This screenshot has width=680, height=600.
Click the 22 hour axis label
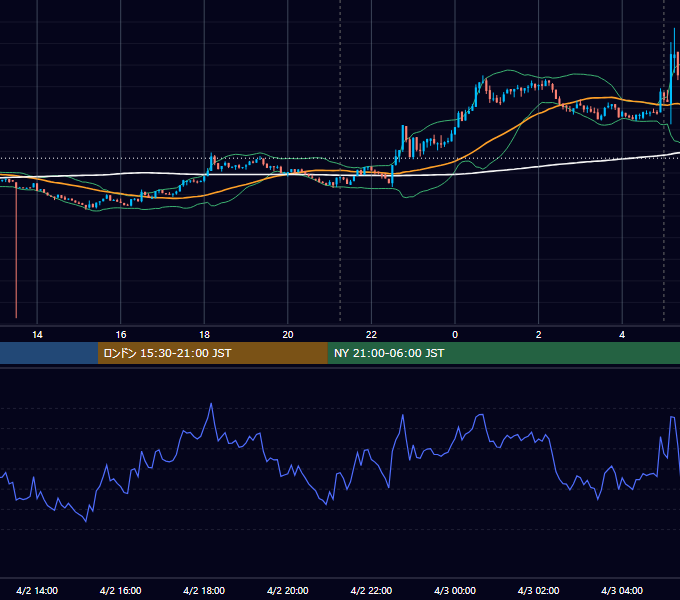(x=371, y=335)
